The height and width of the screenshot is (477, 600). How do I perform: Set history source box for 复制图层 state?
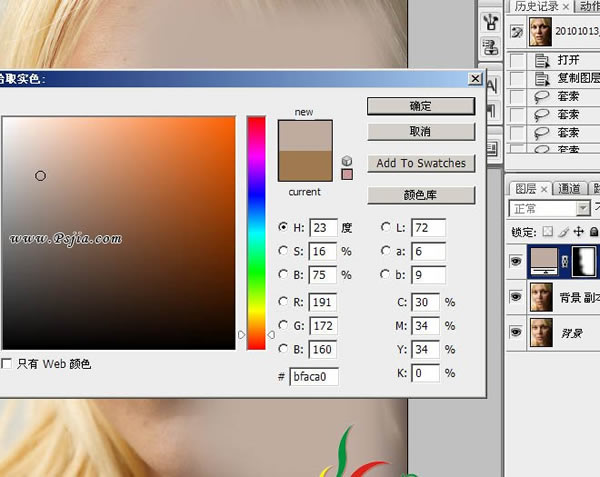click(x=517, y=78)
